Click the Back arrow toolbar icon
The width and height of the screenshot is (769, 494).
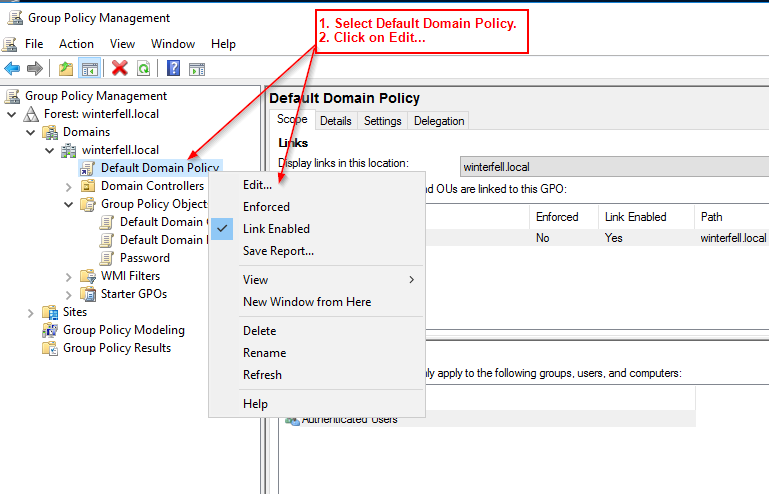(12, 68)
